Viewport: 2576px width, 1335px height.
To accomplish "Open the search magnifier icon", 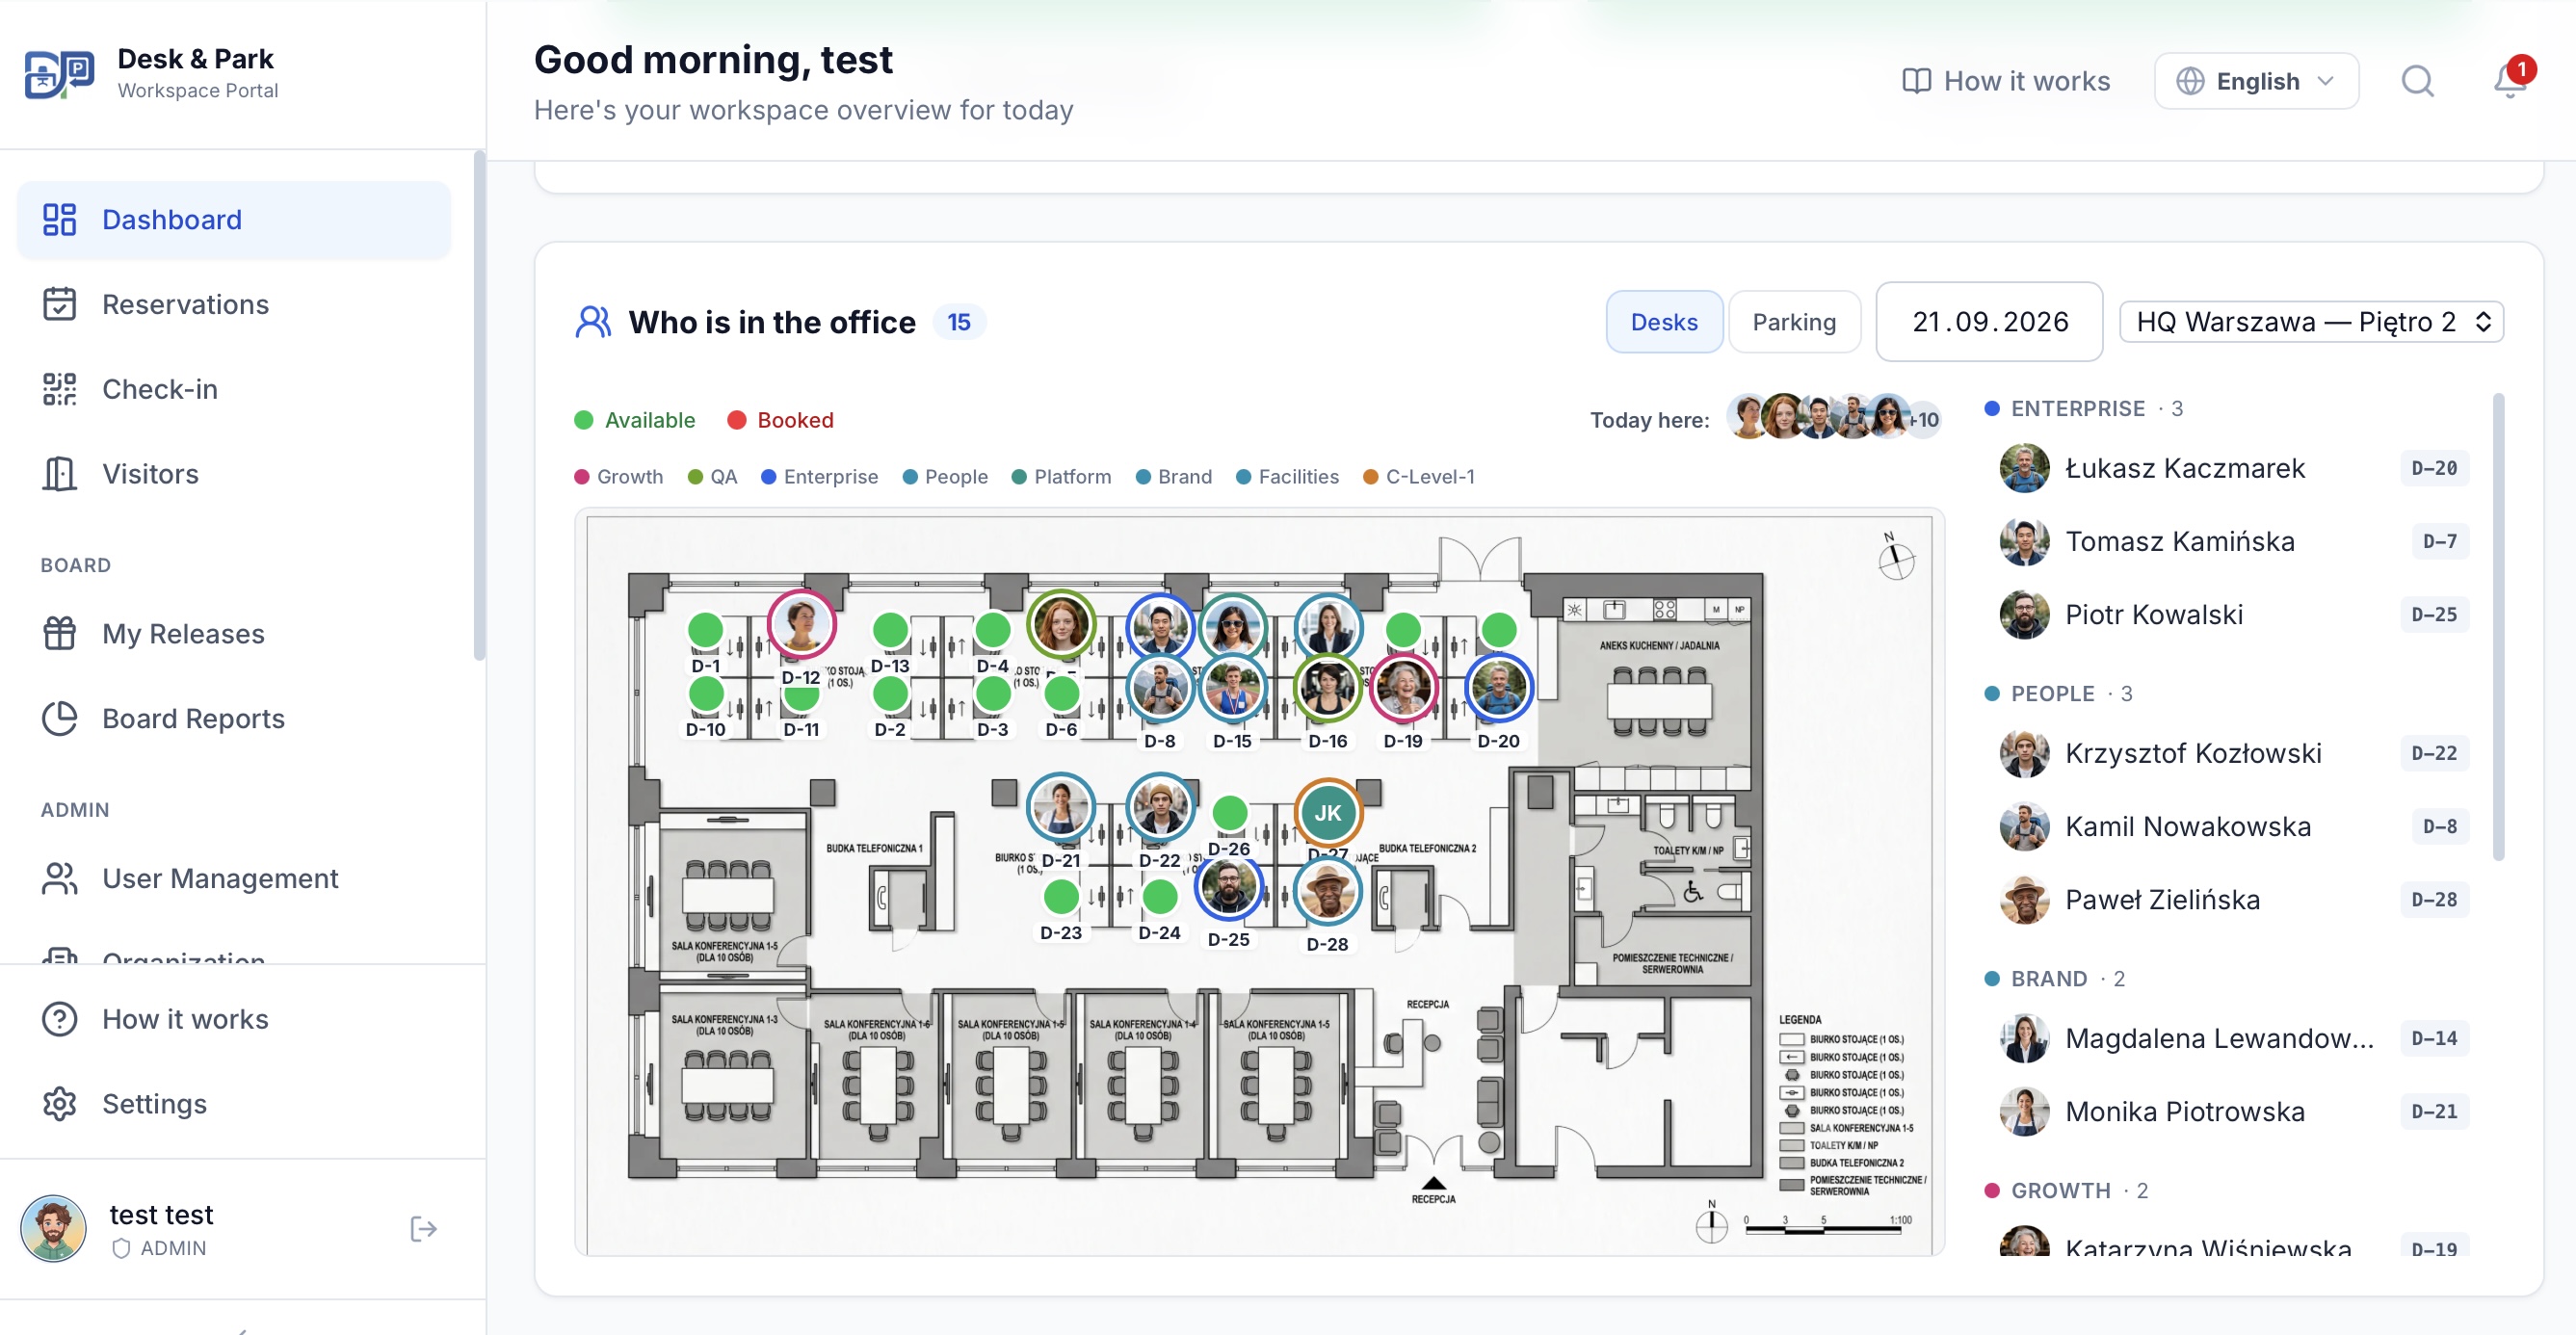I will 2417,81.
